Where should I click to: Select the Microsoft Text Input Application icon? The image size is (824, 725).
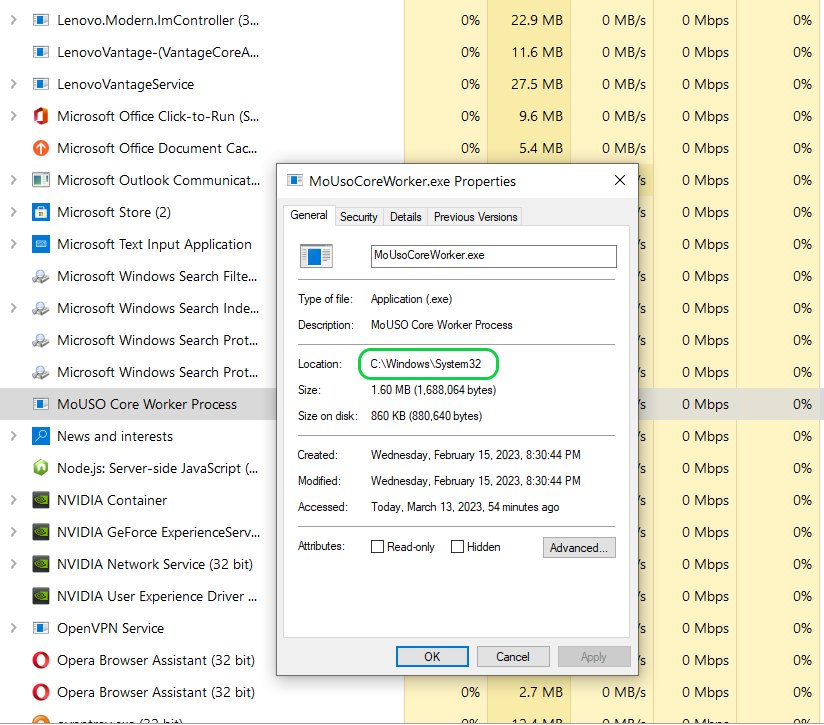click(x=40, y=244)
